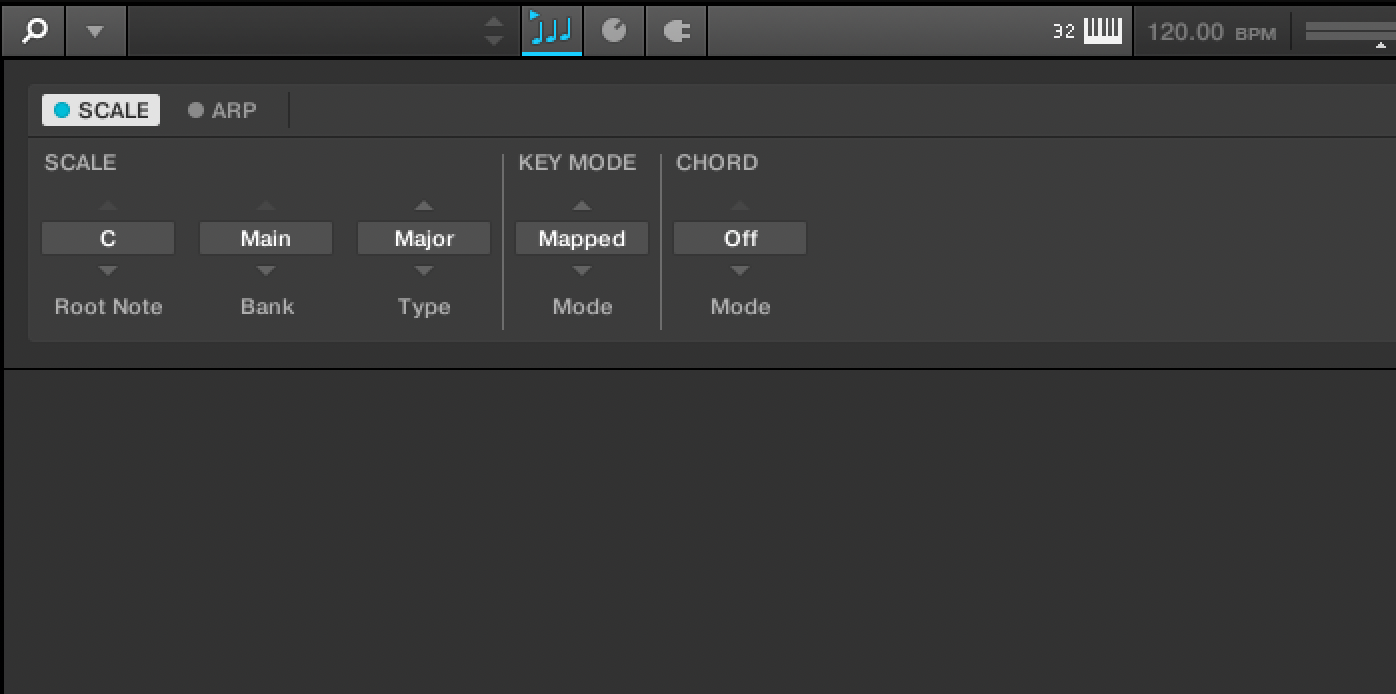This screenshot has width=1396, height=694.
Task: Step scale Type up above Major
Action: point(424,206)
